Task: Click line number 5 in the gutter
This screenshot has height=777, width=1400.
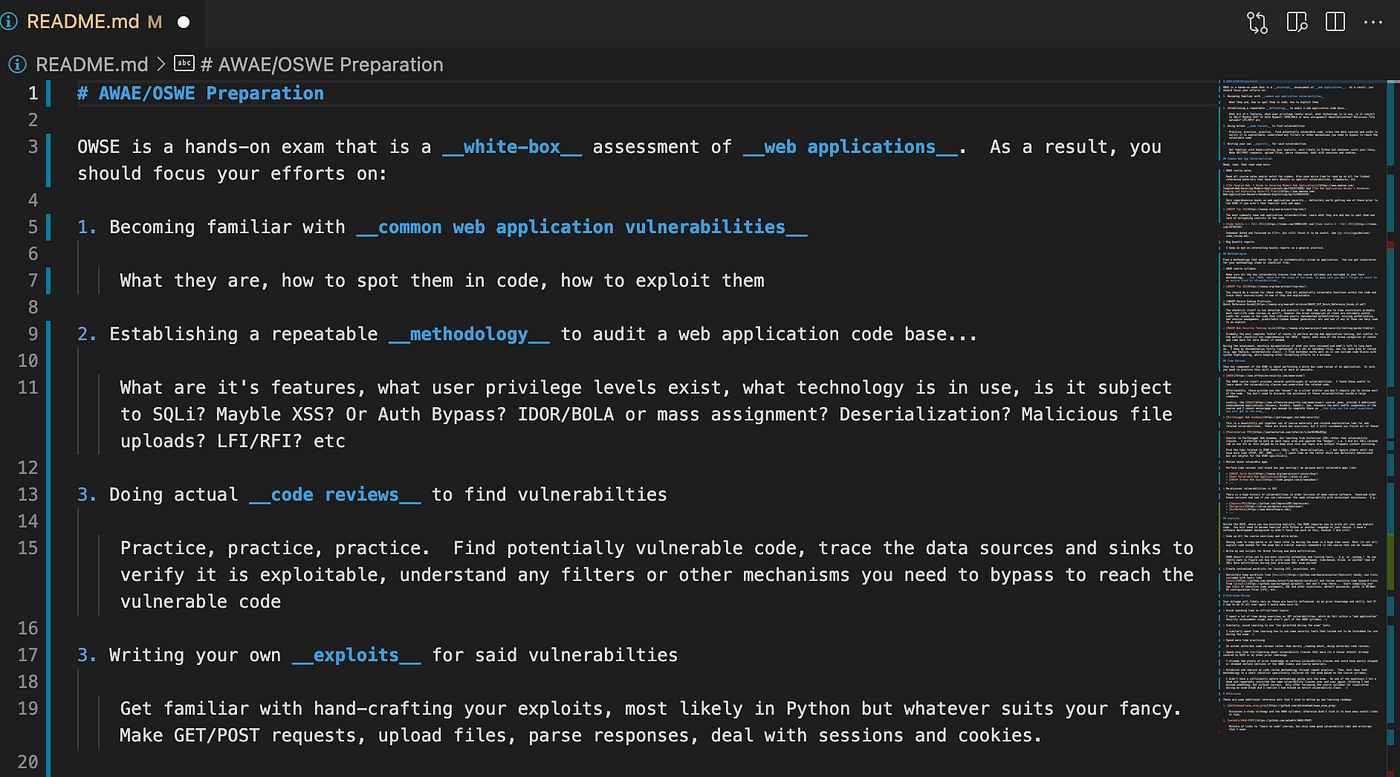Action: (x=32, y=227)
